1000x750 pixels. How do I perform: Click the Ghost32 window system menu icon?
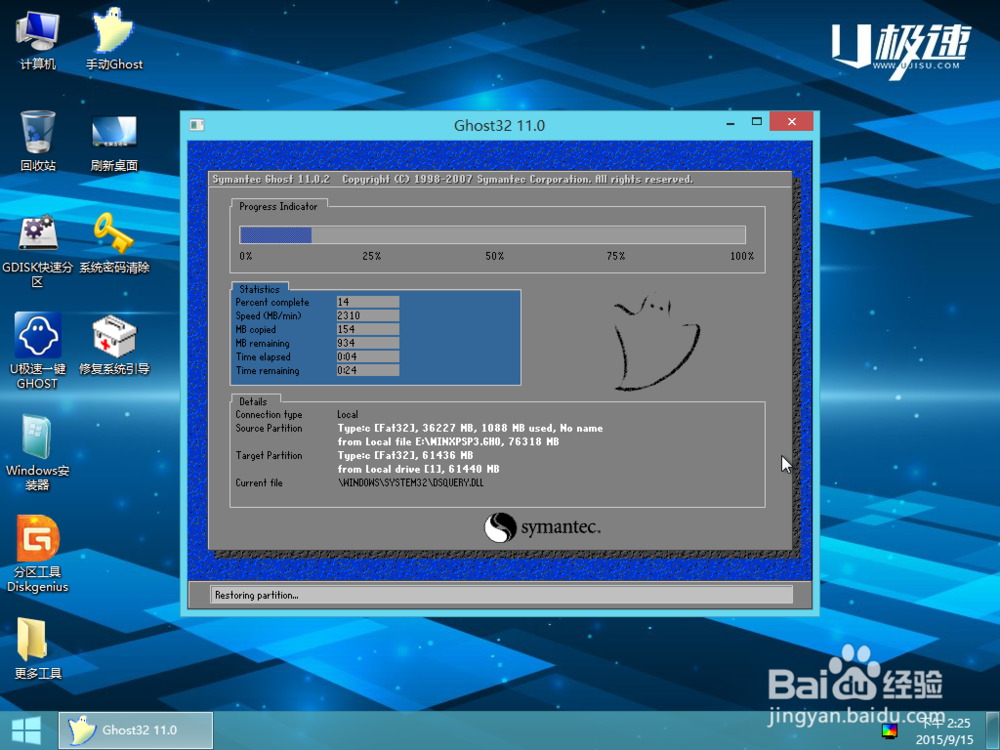click(x=196, y=125)
